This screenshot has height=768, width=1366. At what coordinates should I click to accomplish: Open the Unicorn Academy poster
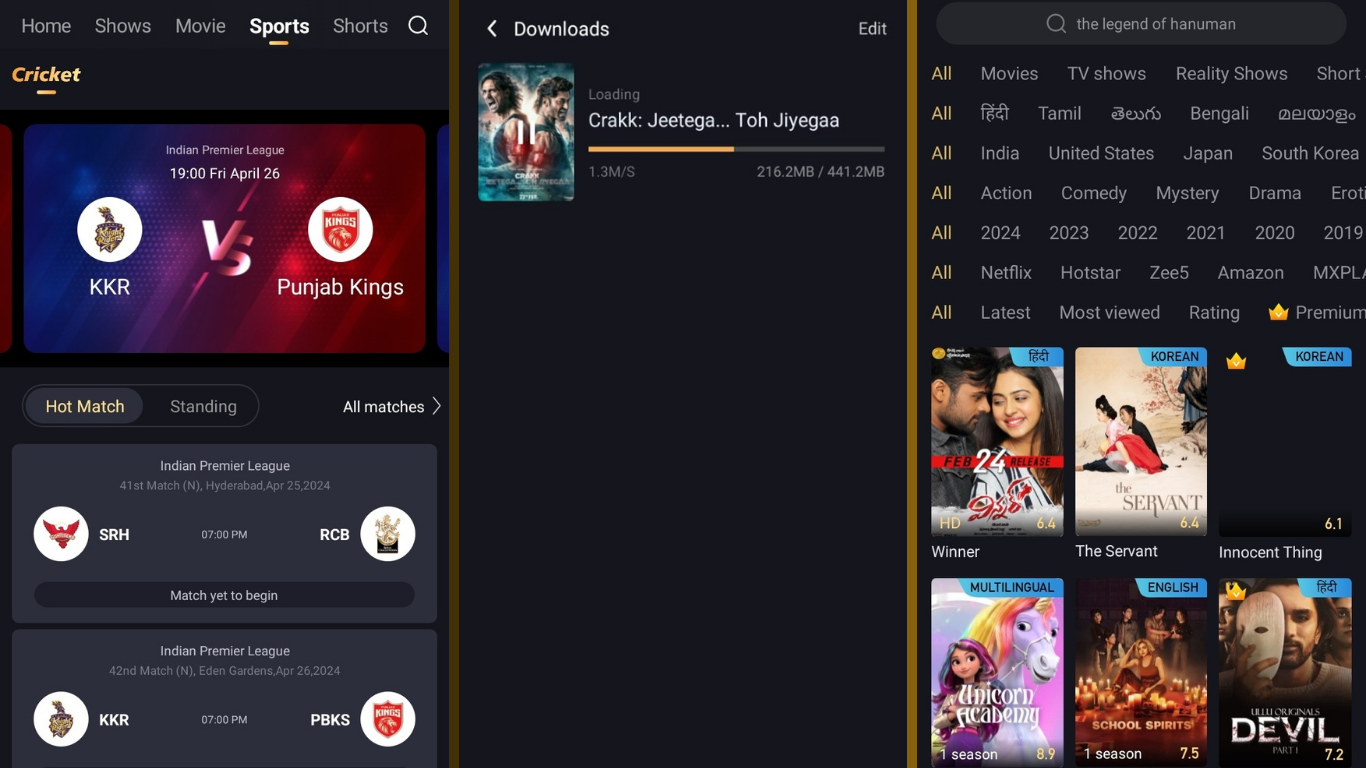point(997,672)
